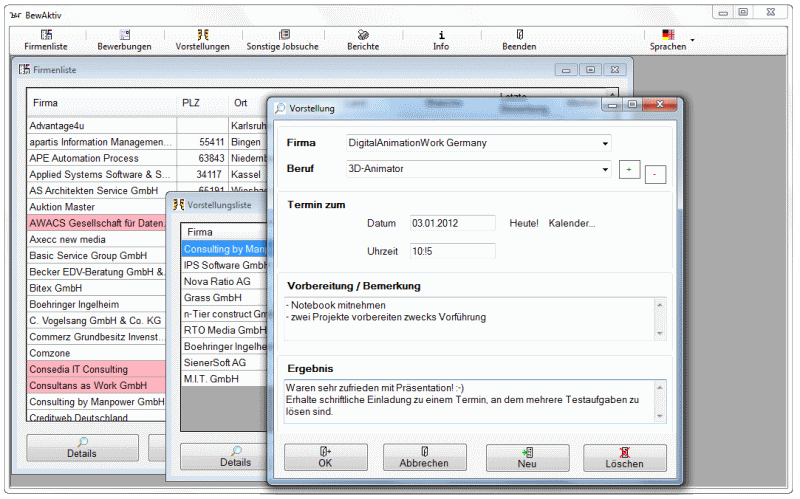The height and width of the screenshot is (499, 800).
Task: Select C. Vogelsang GmbH & Co. KG row
Action: (97, 321)
